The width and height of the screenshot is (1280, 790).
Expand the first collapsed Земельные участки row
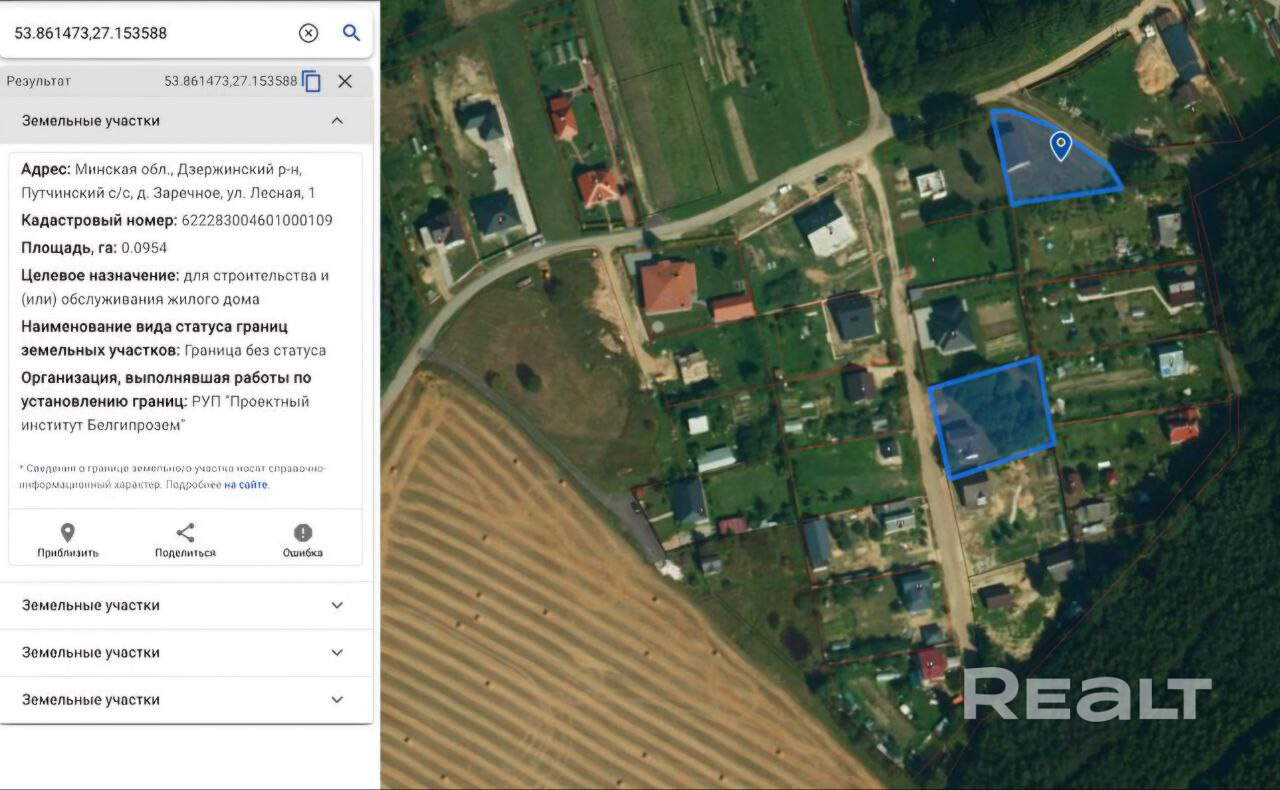click(x=337, y=605)
